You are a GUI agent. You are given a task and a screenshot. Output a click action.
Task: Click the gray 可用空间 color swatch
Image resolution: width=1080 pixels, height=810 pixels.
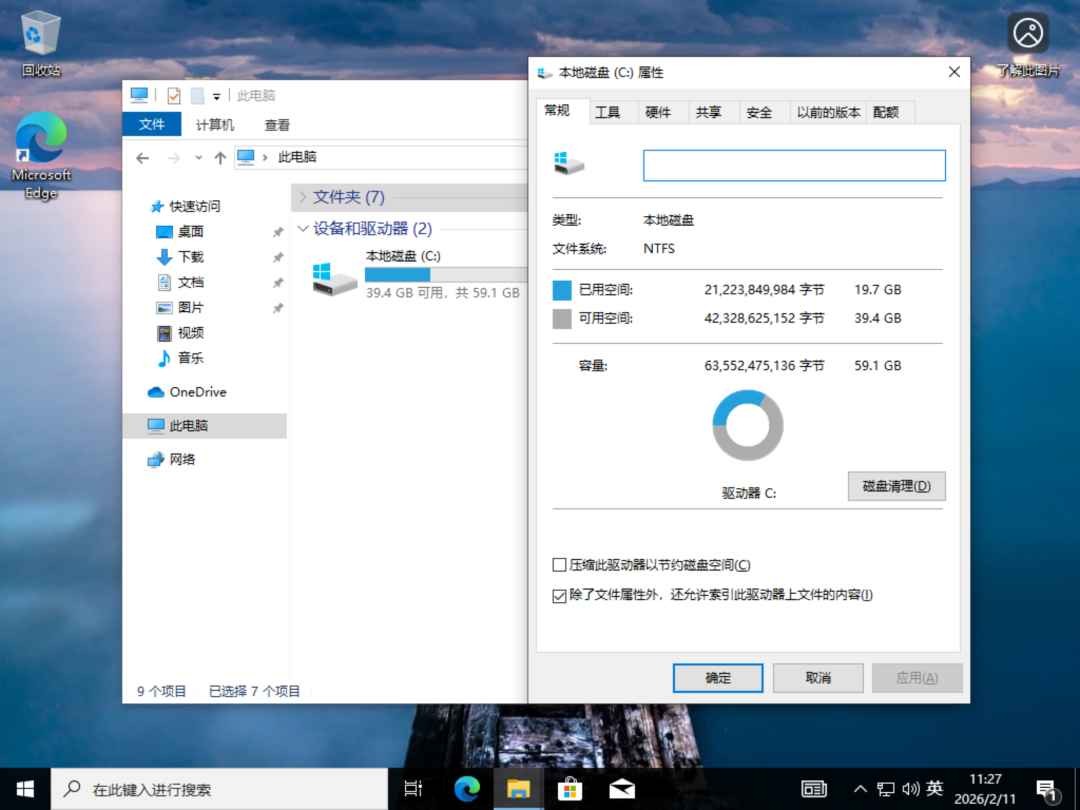562,318
